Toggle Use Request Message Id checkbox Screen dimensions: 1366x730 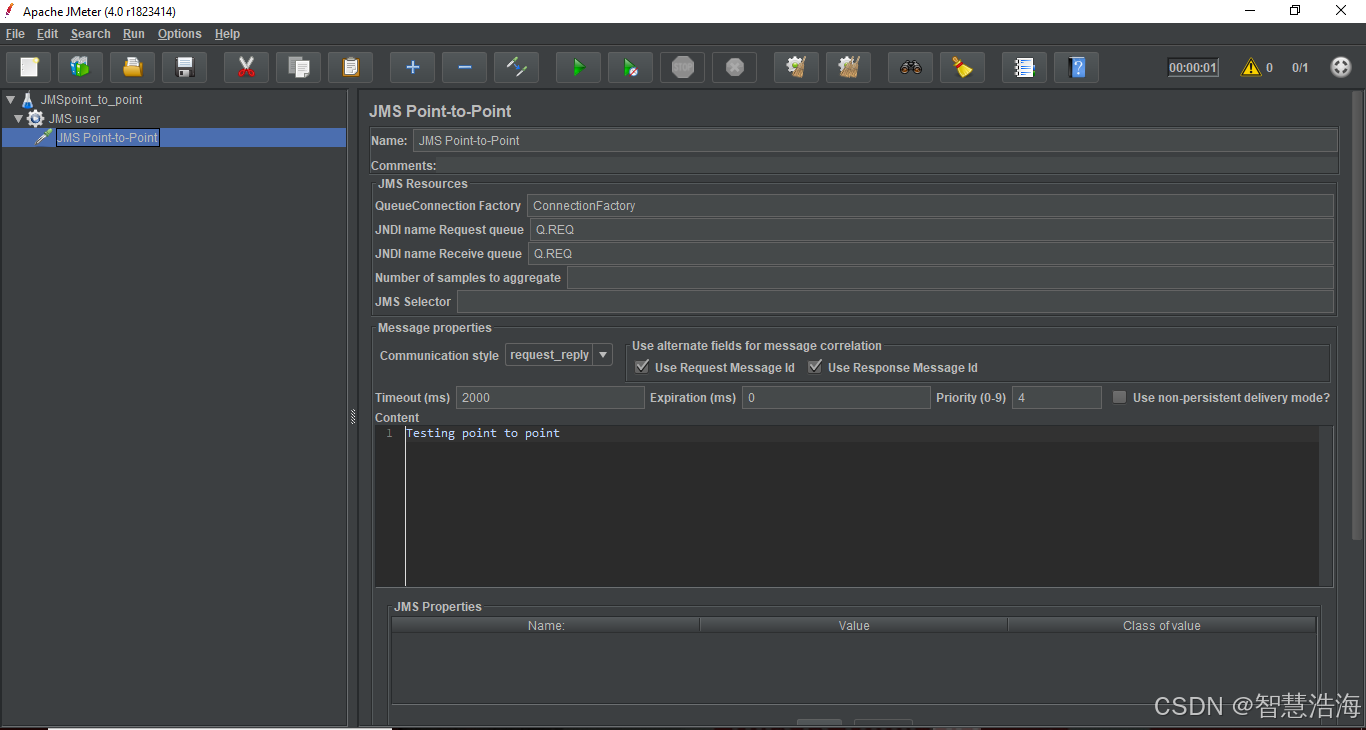pyautogui.click(x=642, y=367)
